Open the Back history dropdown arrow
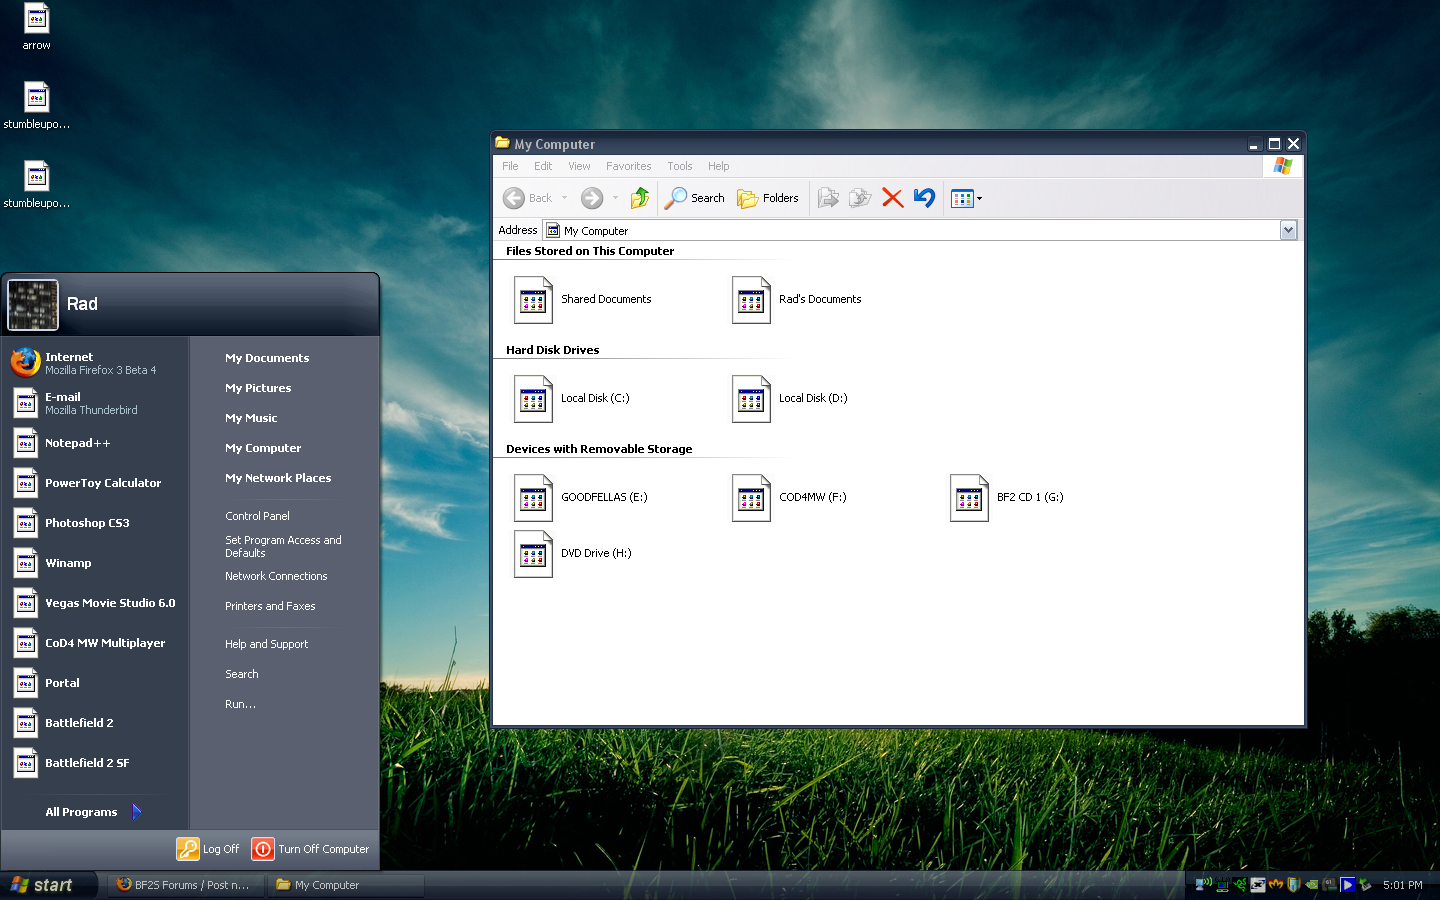This screenshot has width=1440, height=900. [564, 198]
